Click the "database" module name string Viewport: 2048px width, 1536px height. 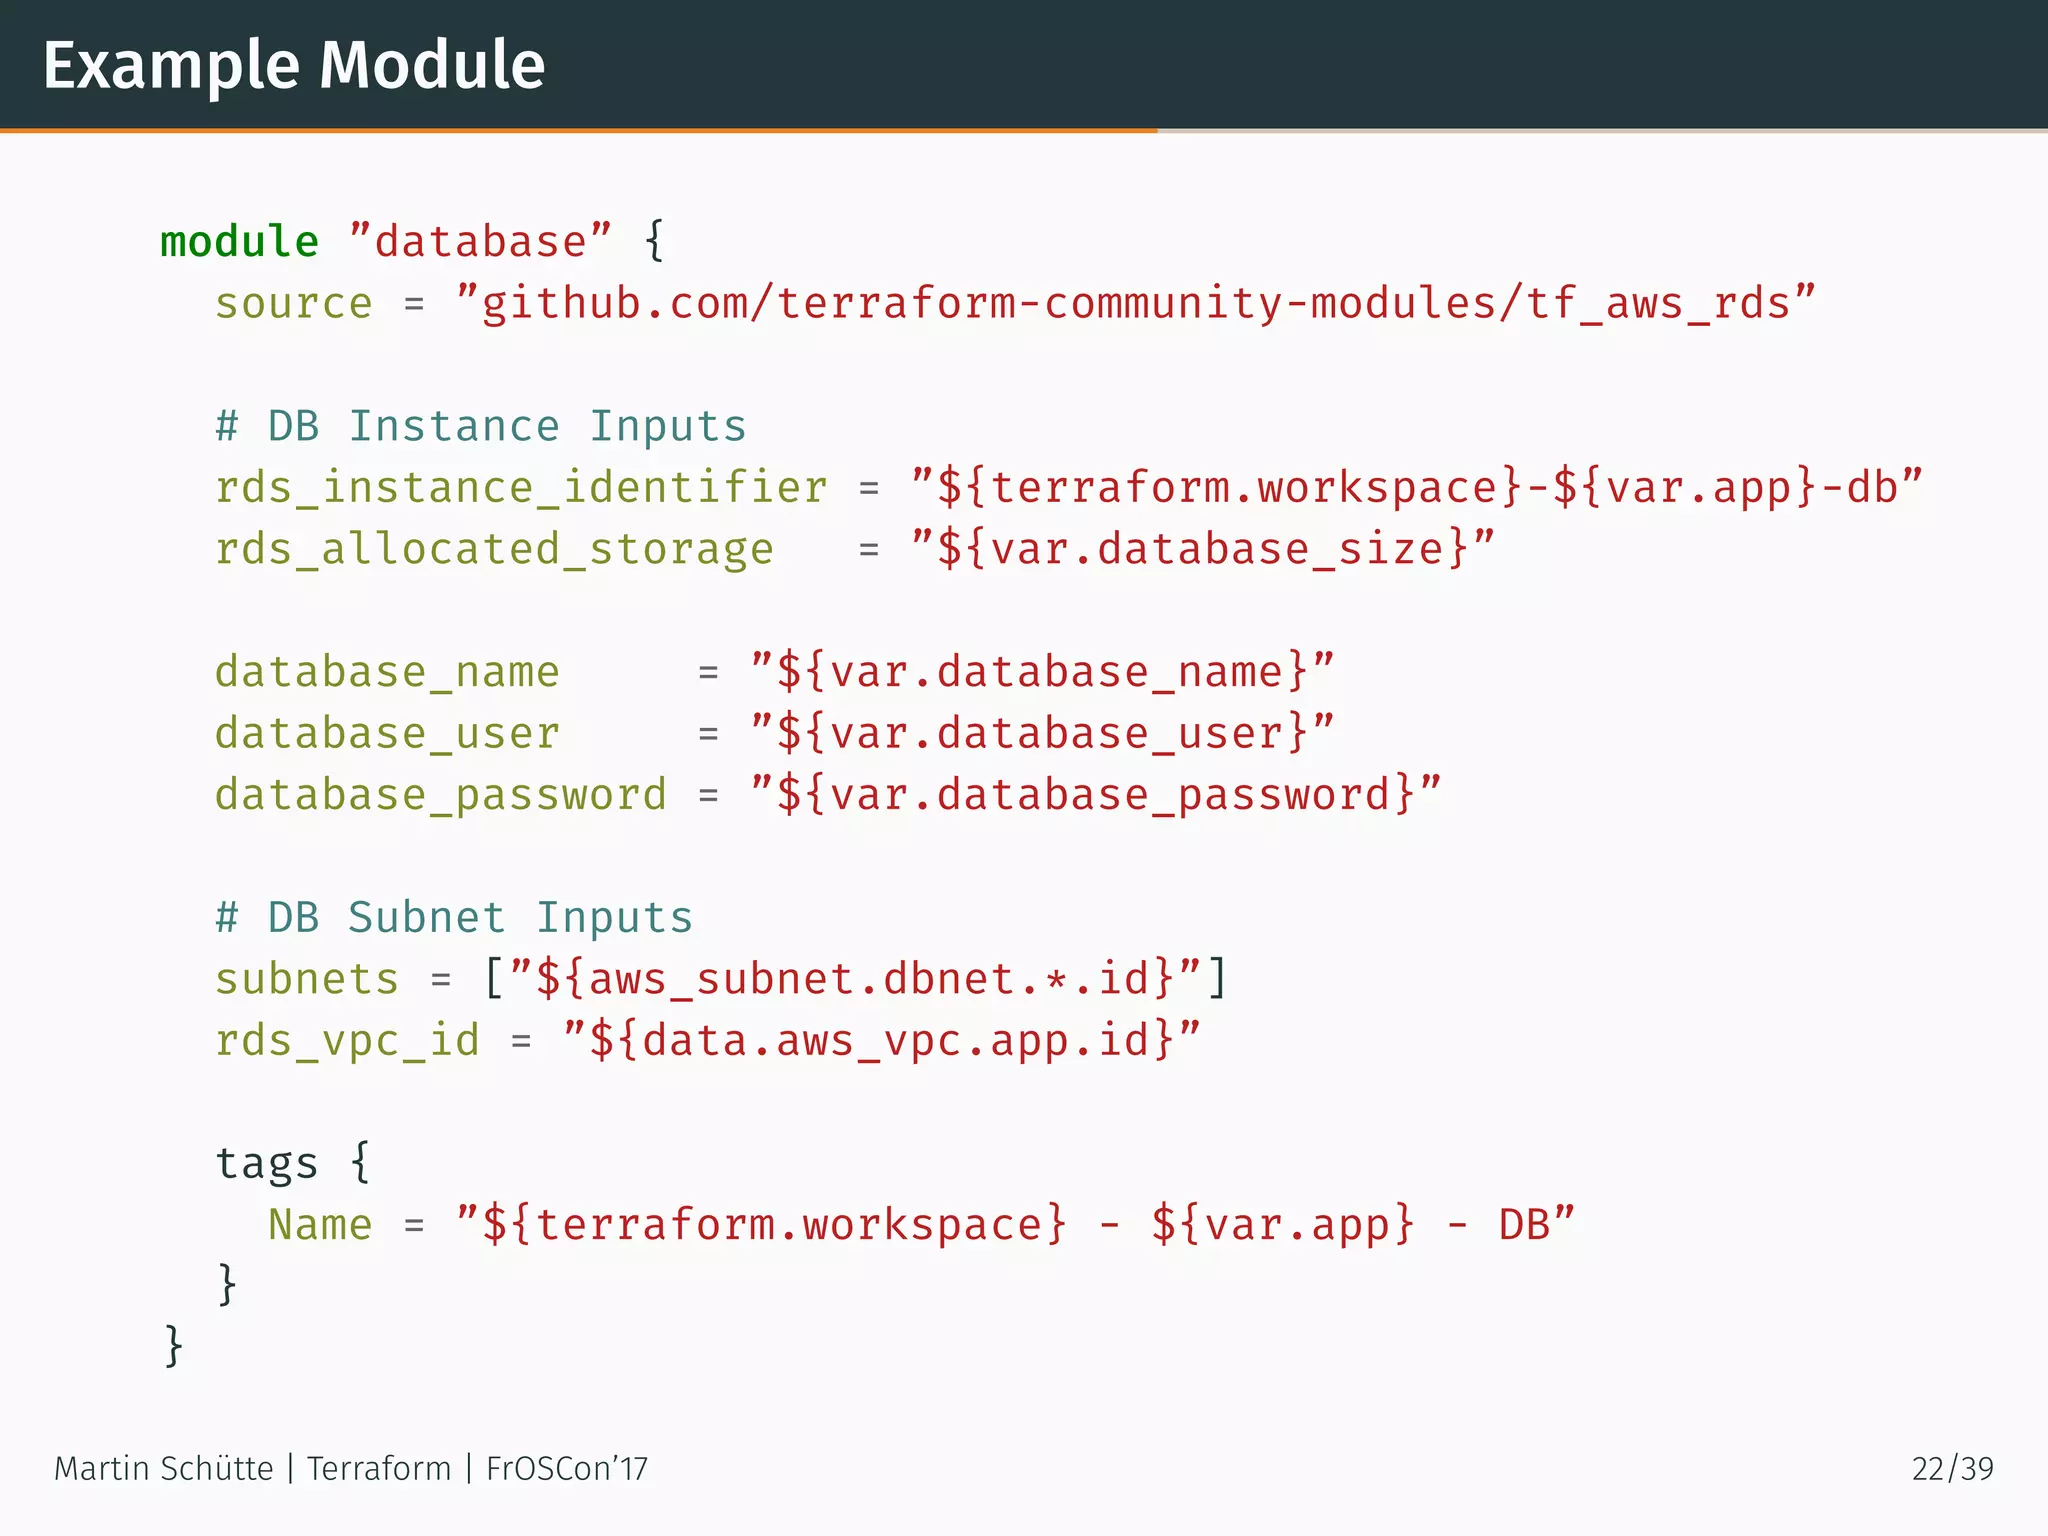click(x=480, y=242)
